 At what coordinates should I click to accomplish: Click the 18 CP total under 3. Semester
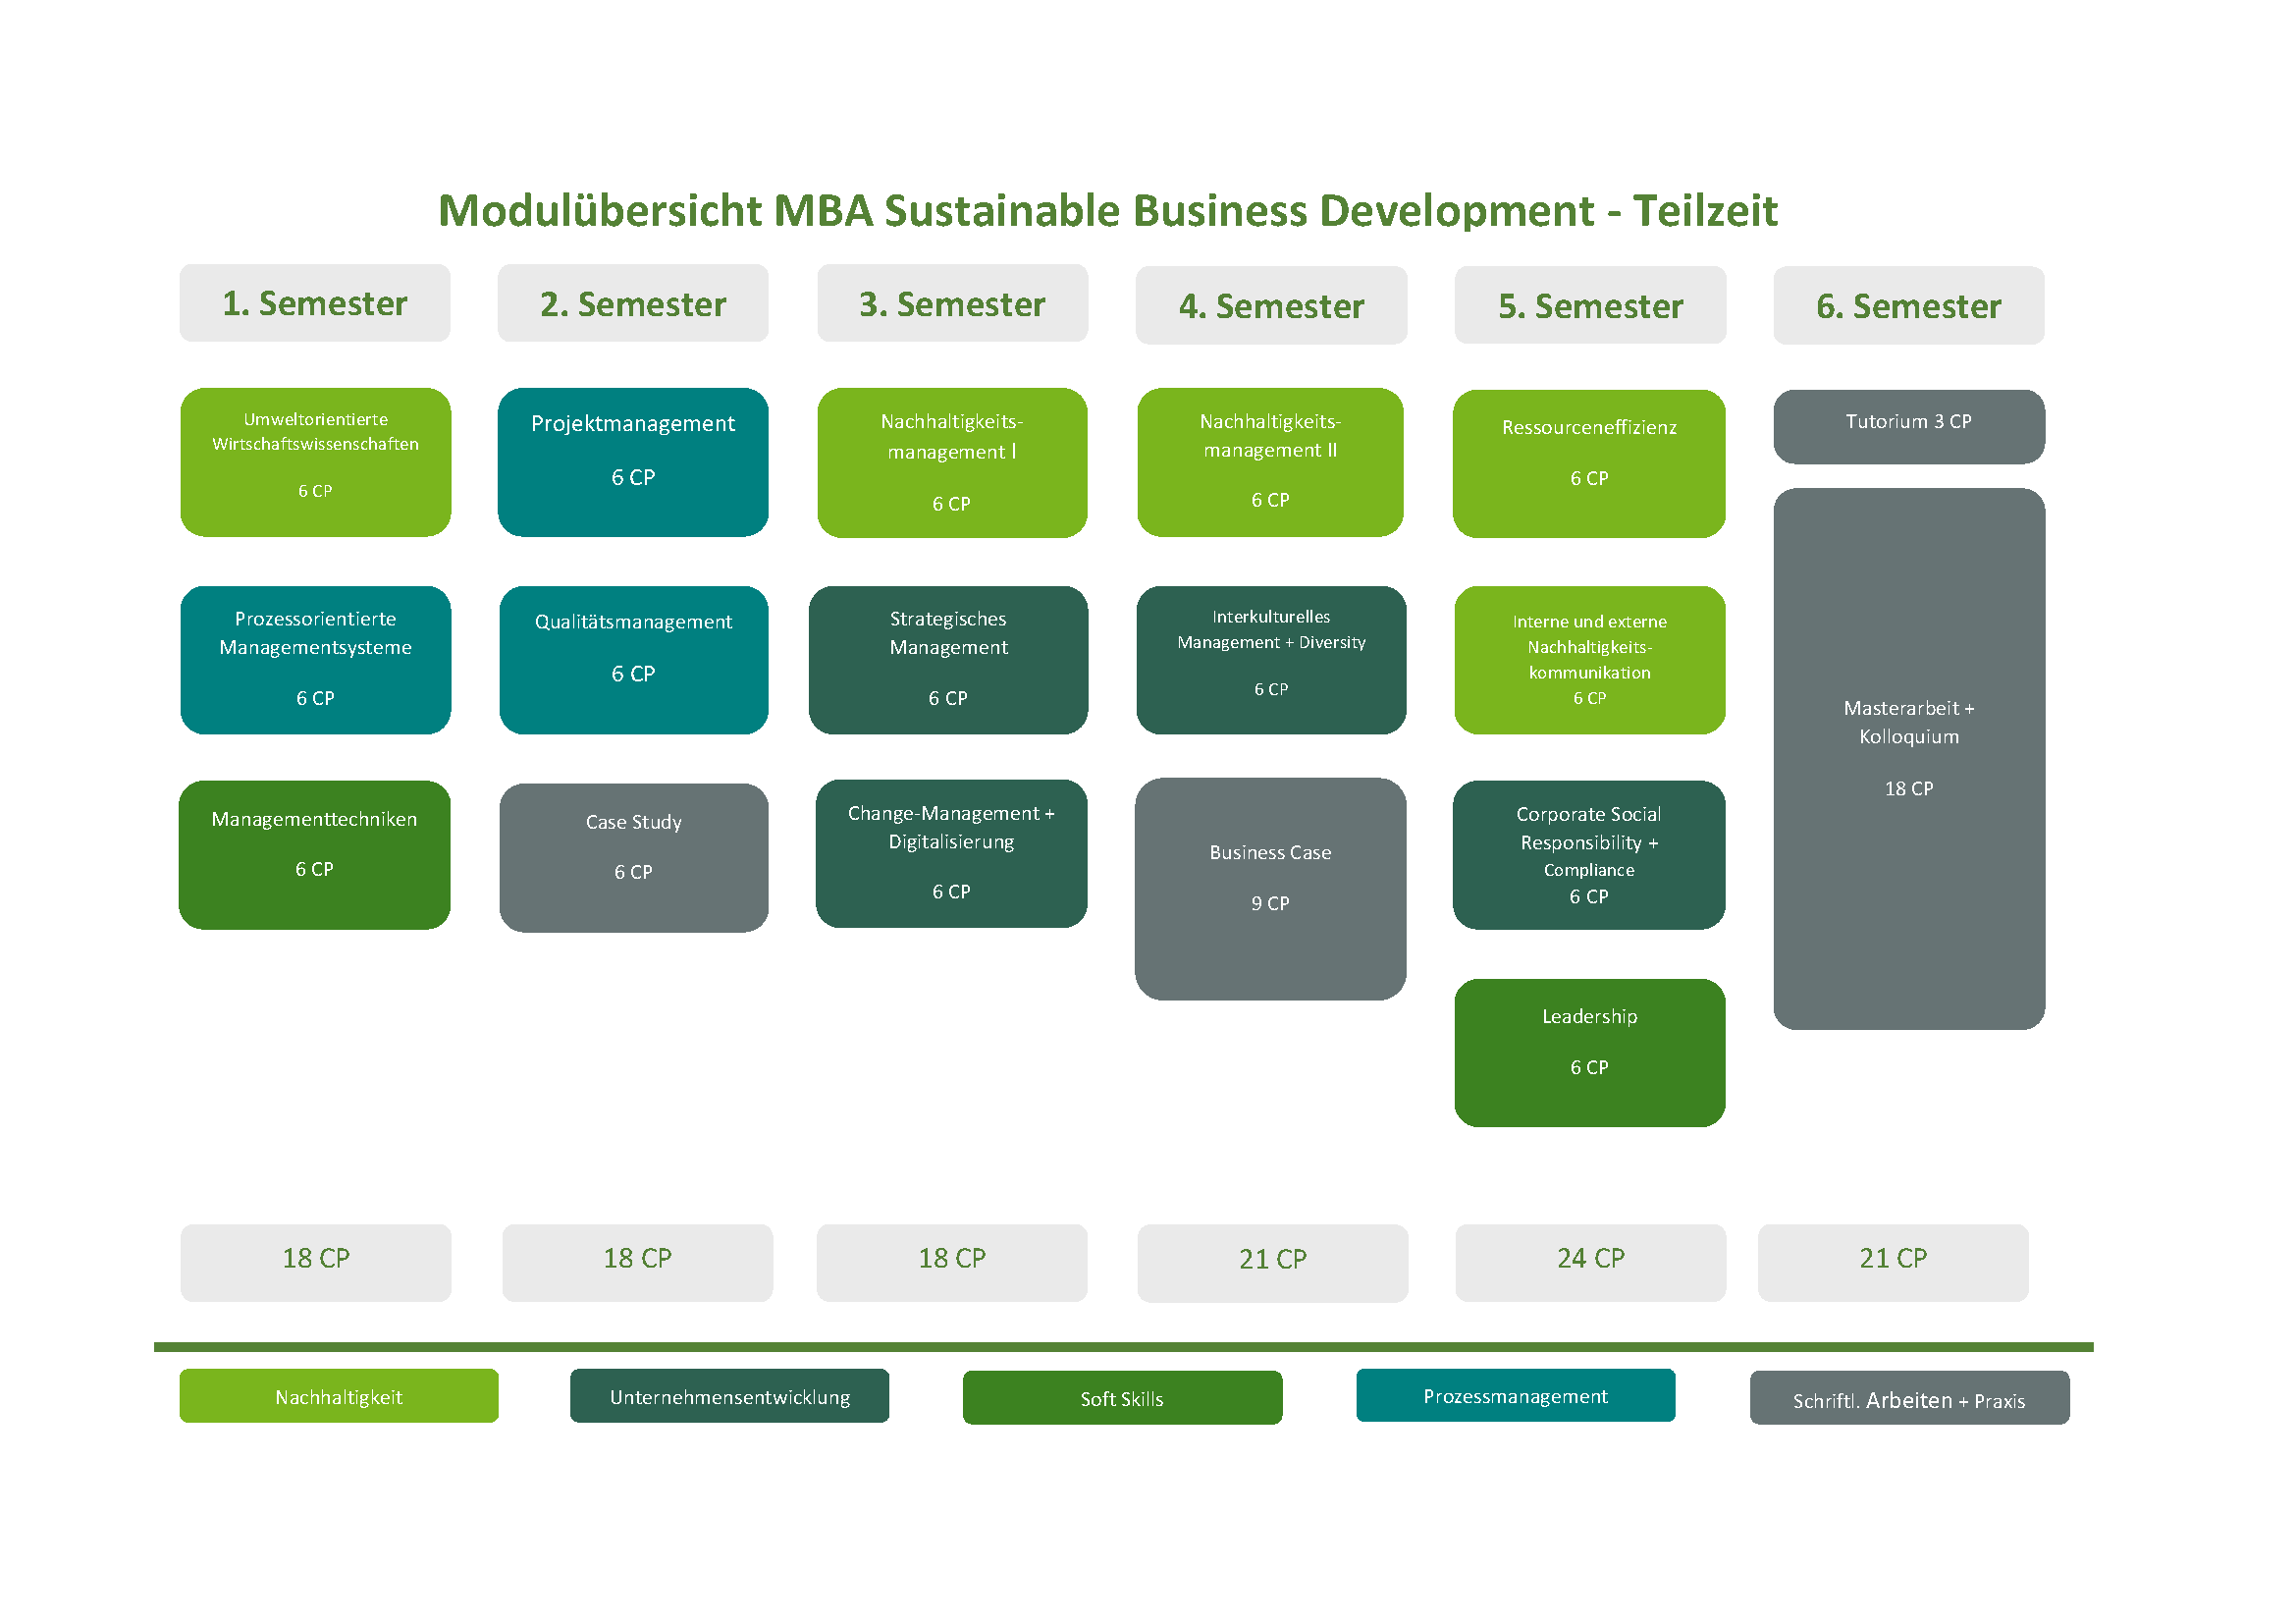(x=952, y=1263)
